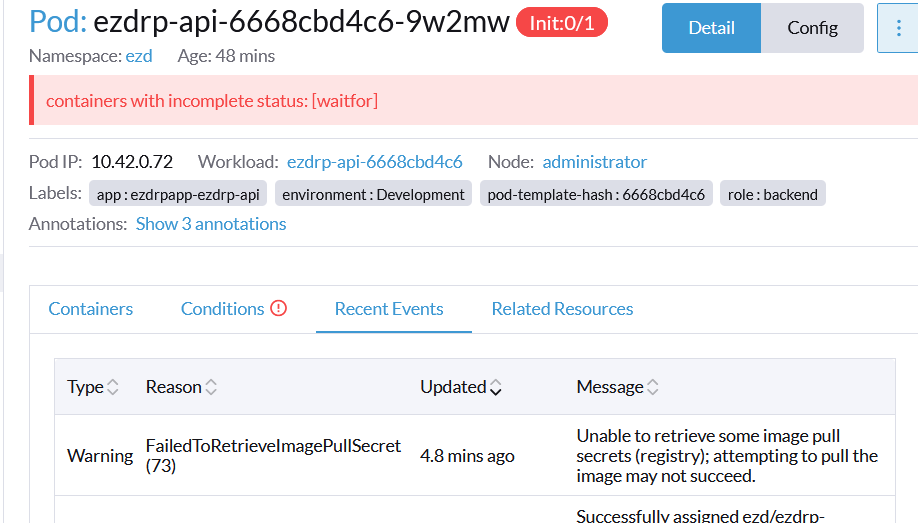This screenshot has width=918, height=523.
Task: Sort events by Reason column arrows
Action: [x=211, y=387]
